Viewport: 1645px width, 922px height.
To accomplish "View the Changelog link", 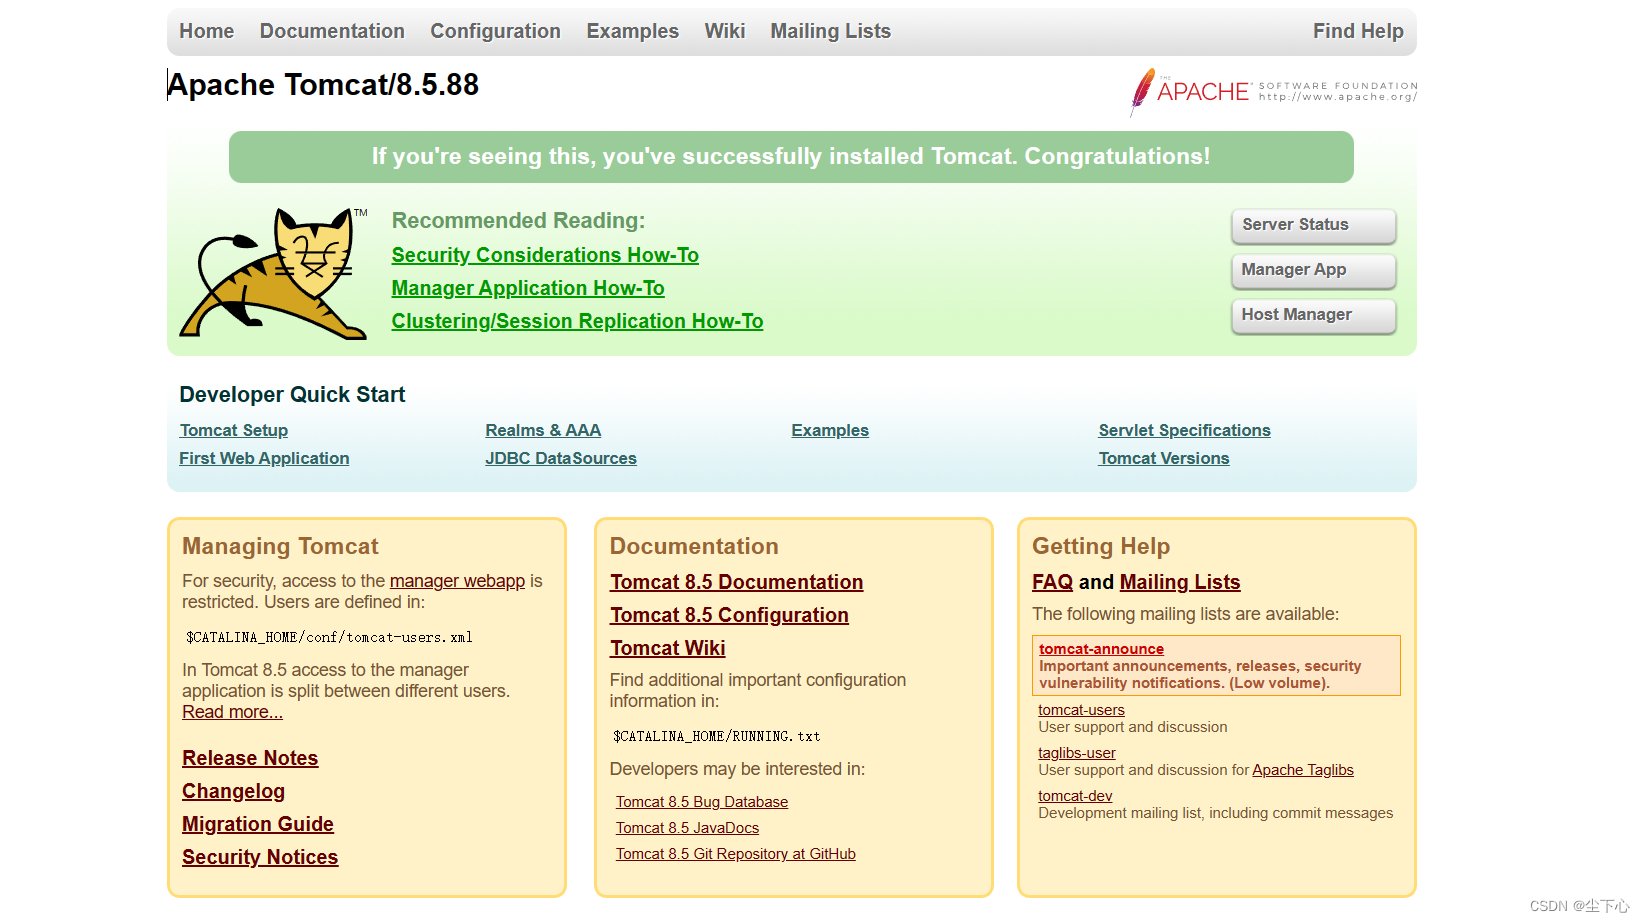I will pos(233,791).
